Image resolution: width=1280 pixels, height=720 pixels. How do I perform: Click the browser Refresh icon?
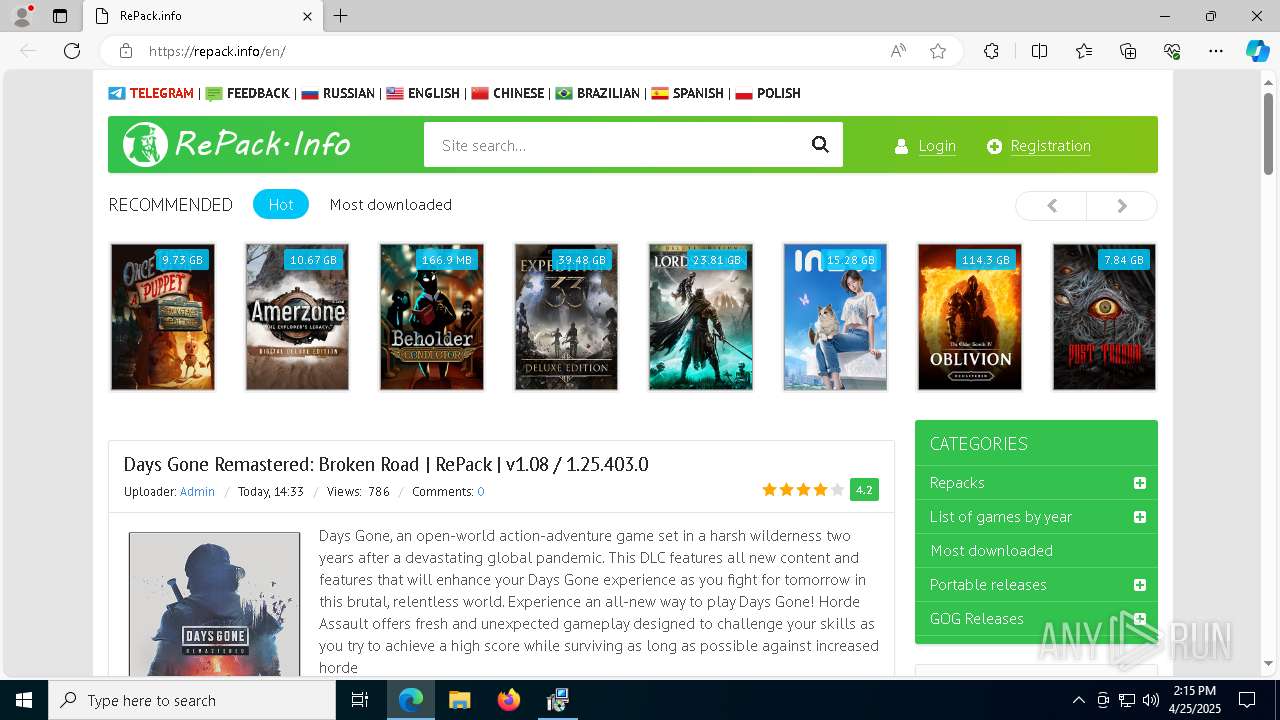click(72, 51)
